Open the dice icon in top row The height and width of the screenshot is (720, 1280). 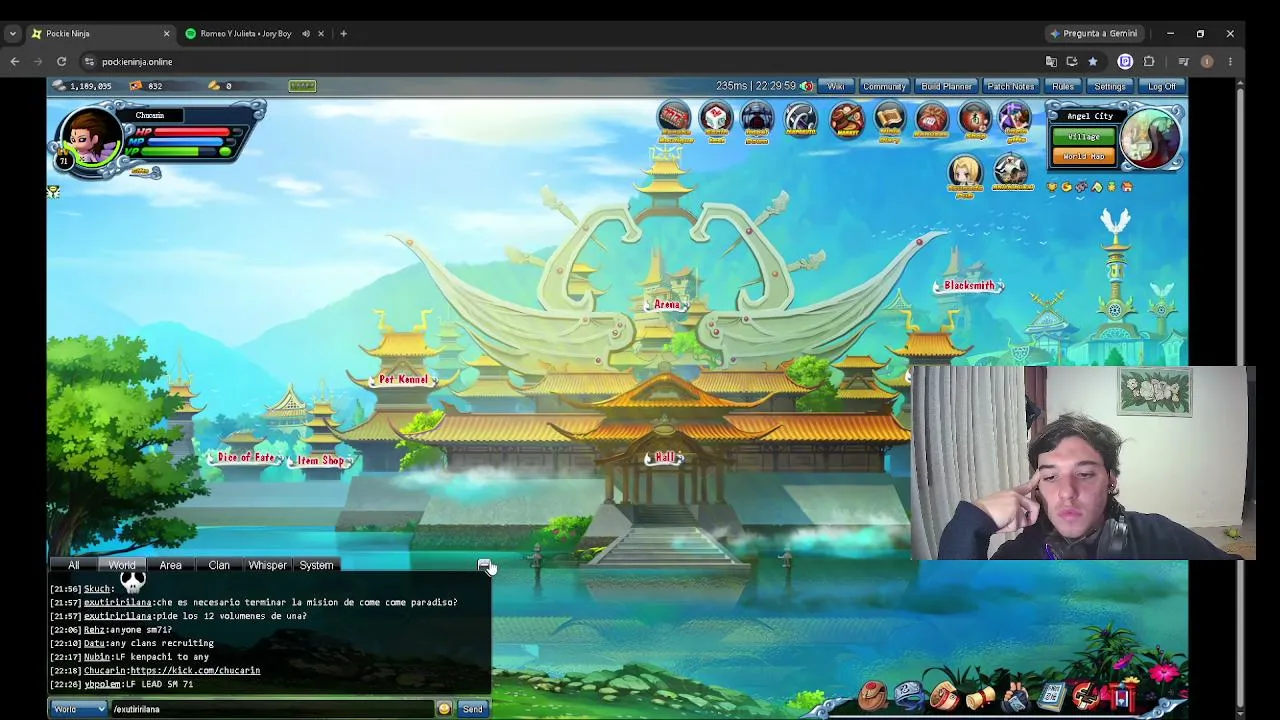coord(716,119)
